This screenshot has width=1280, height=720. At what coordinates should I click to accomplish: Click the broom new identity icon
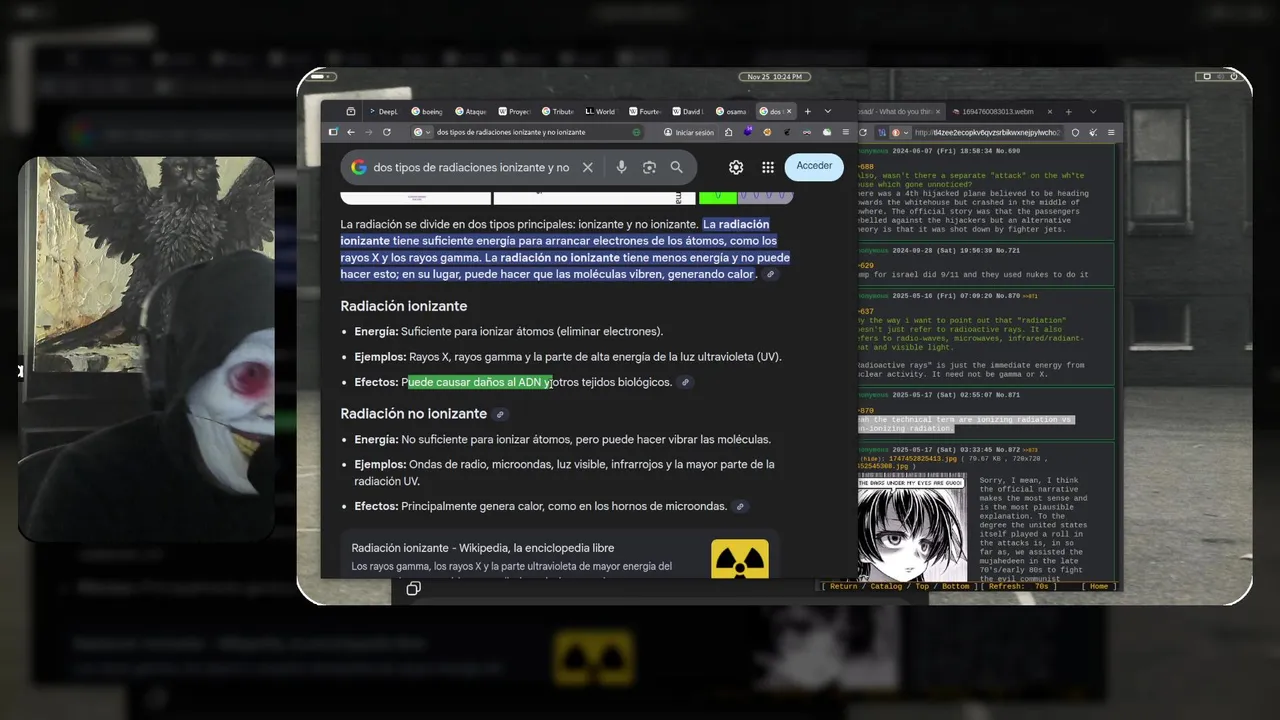pyautogui.click(x=1093, y=132)
